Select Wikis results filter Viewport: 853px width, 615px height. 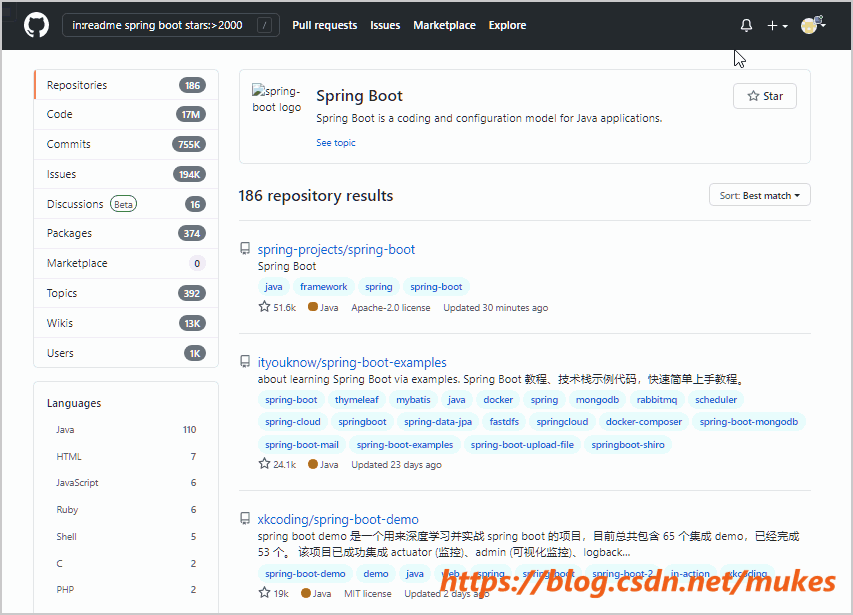click(x=126, y=323)
